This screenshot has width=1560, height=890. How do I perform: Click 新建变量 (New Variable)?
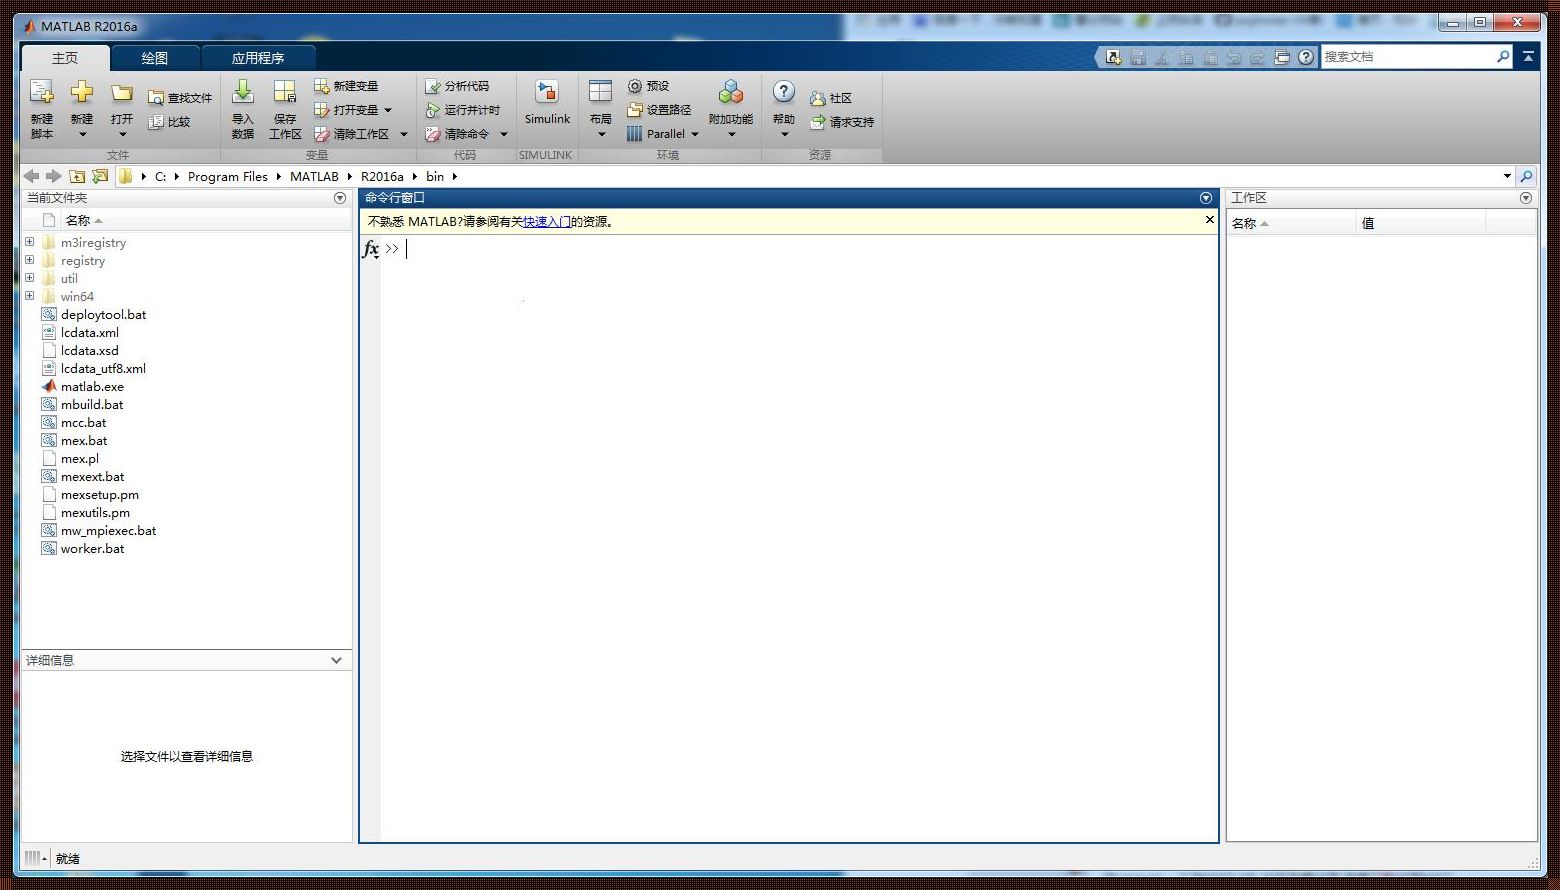pos(346,86)
